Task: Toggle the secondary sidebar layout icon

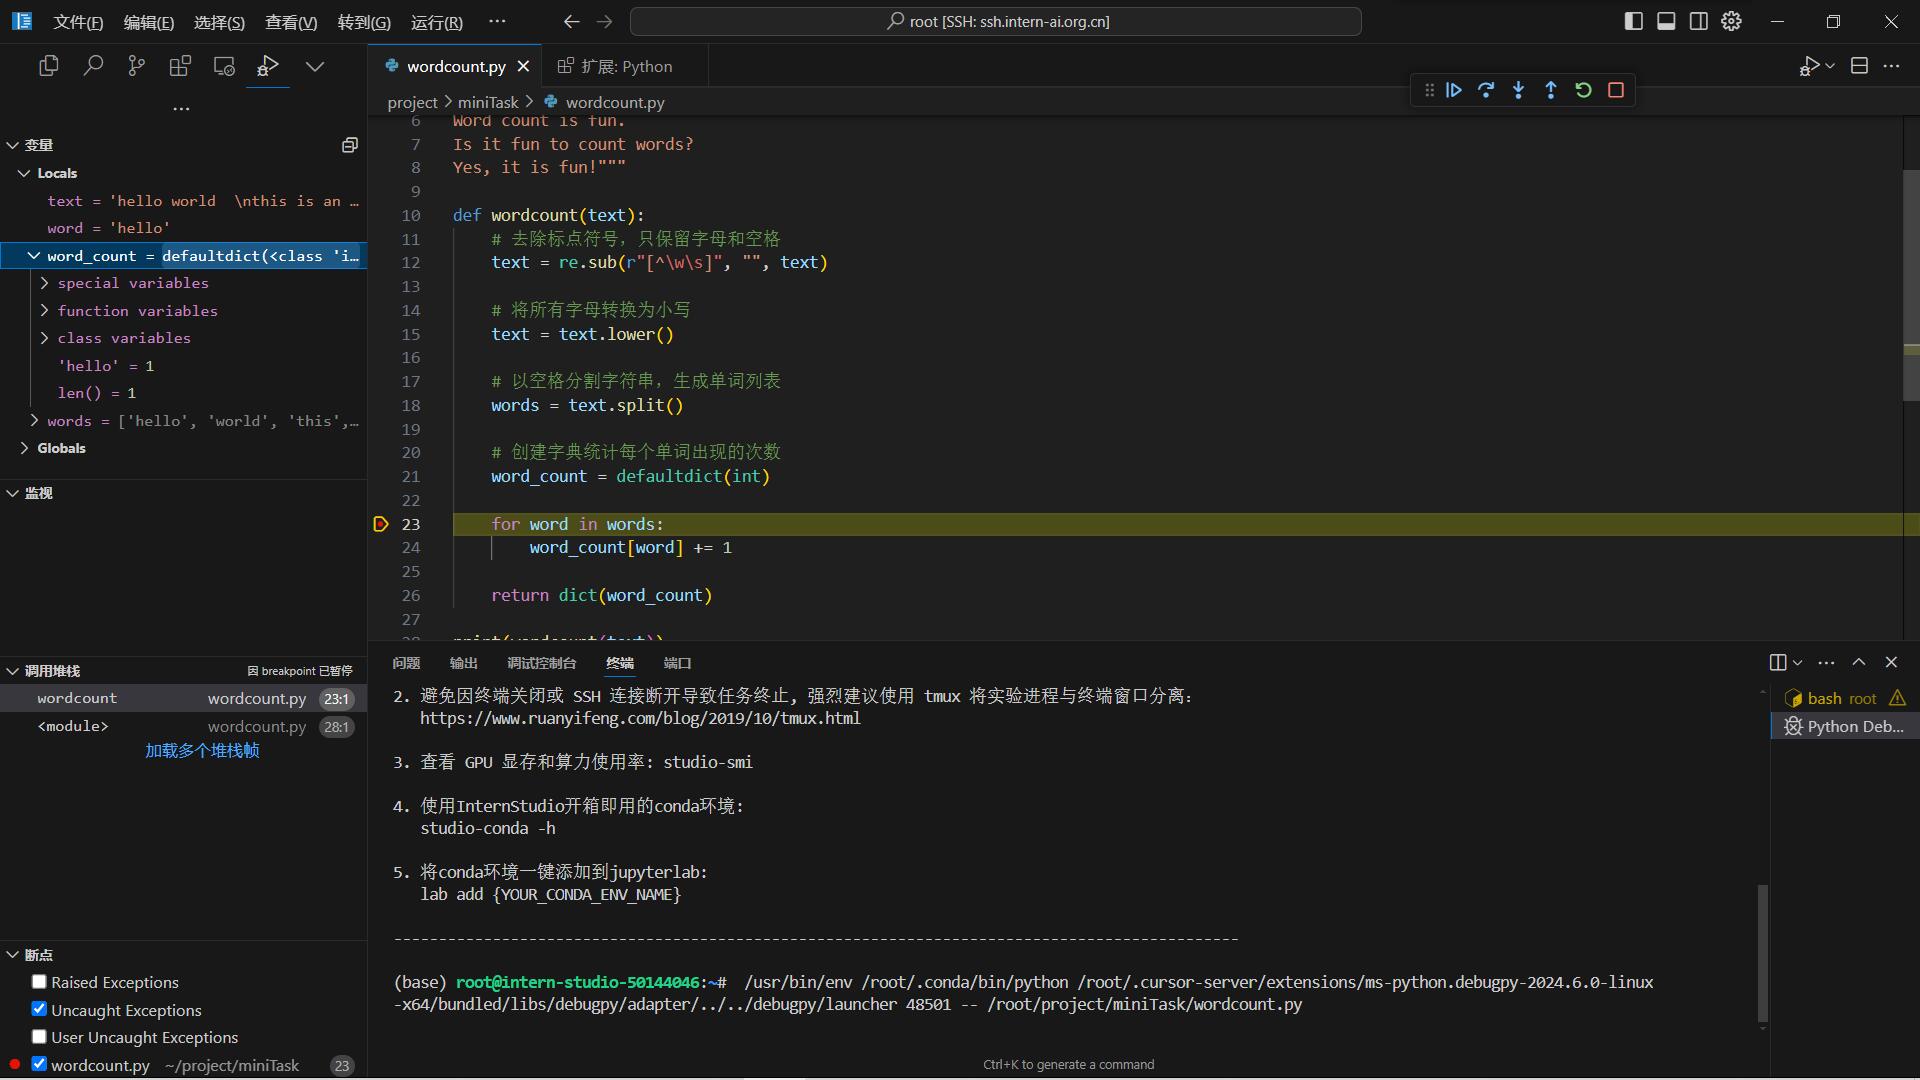Action: (x=1699, y=21)
